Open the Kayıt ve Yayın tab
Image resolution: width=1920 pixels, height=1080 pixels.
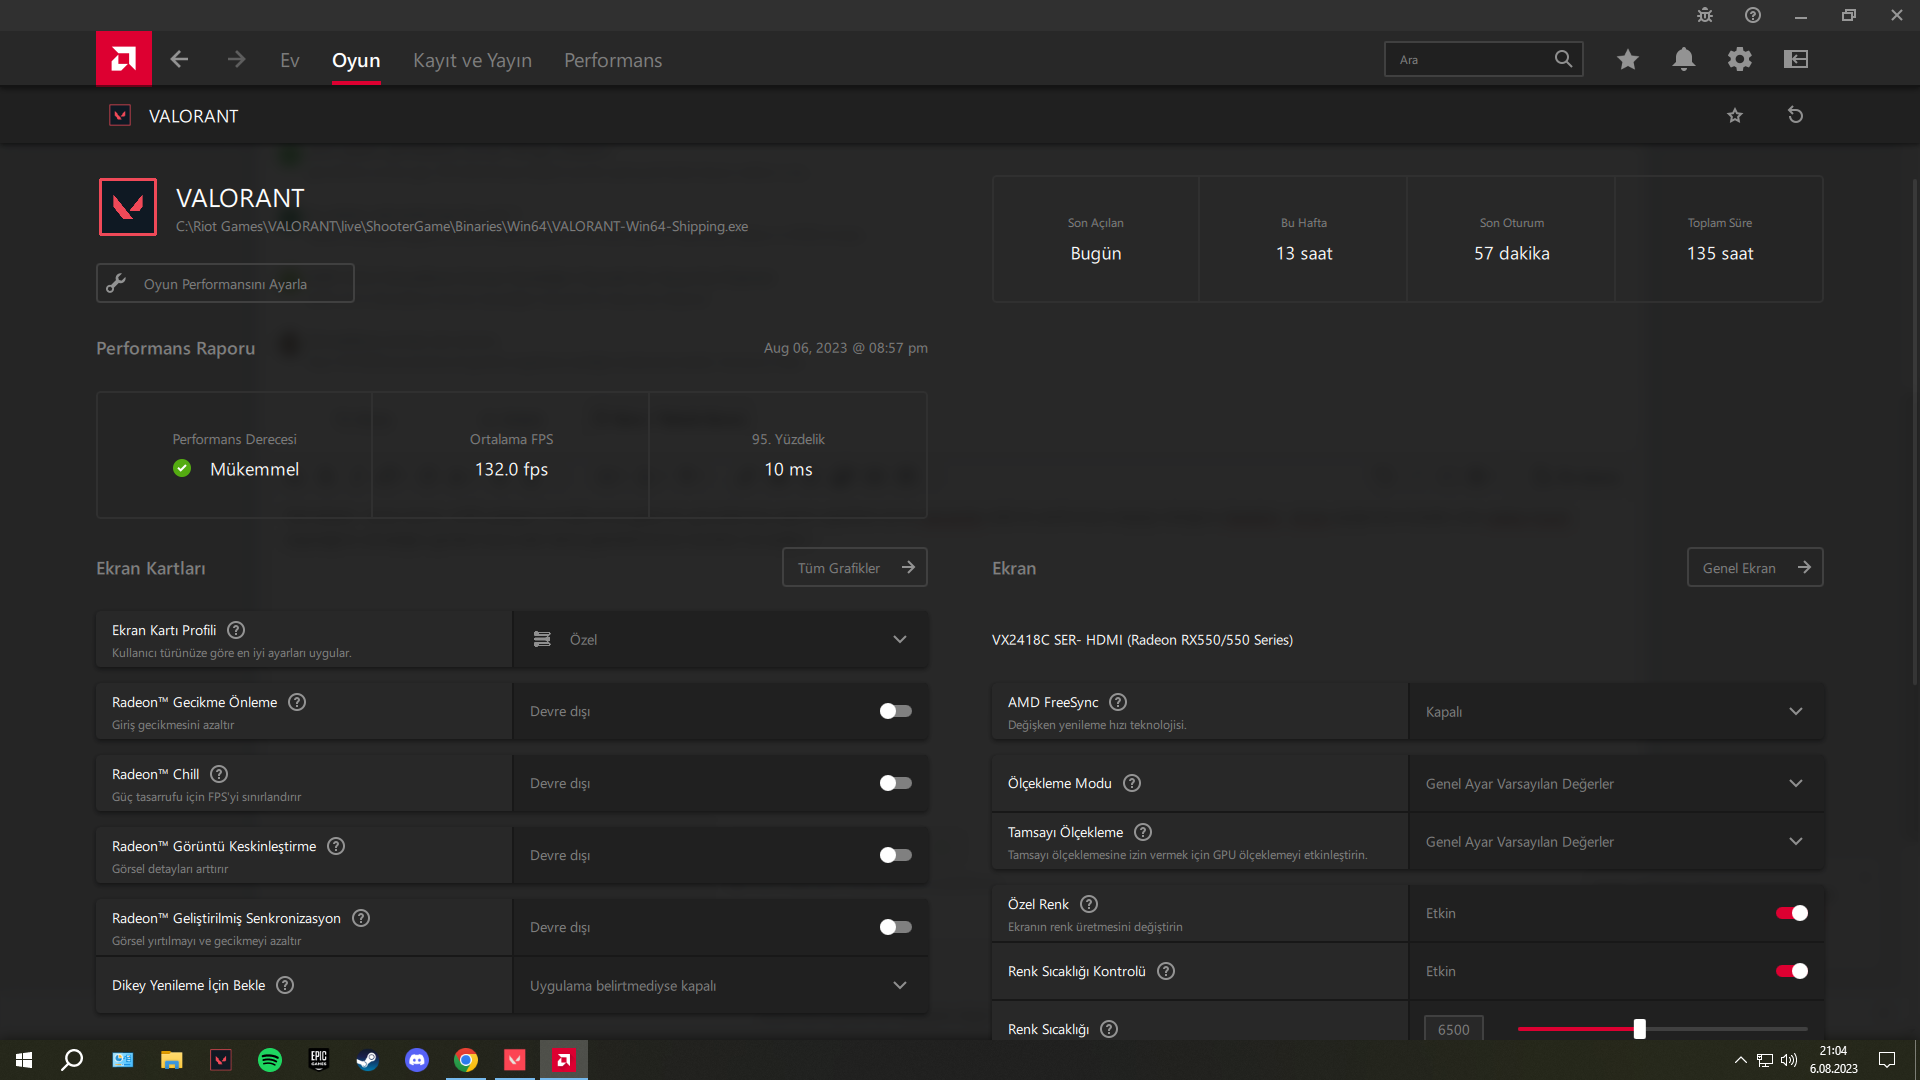tap(472, 60)
